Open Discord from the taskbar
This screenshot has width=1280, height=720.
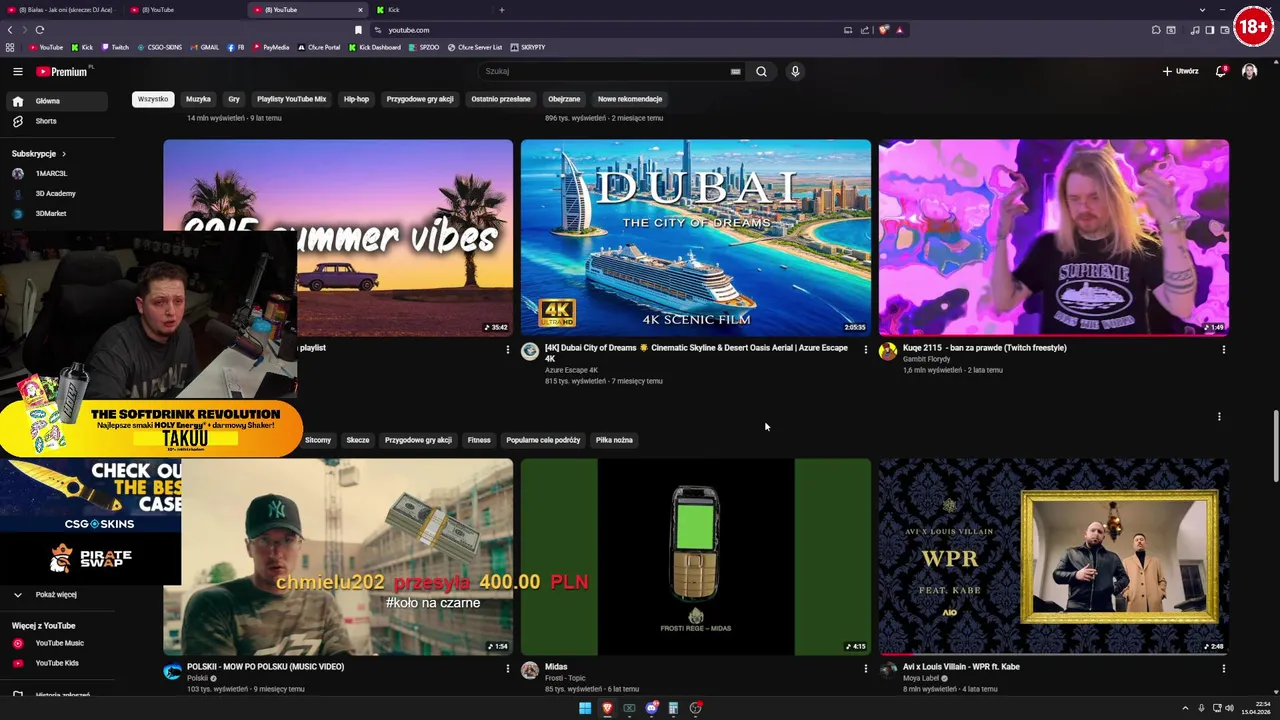click(651, 708)
